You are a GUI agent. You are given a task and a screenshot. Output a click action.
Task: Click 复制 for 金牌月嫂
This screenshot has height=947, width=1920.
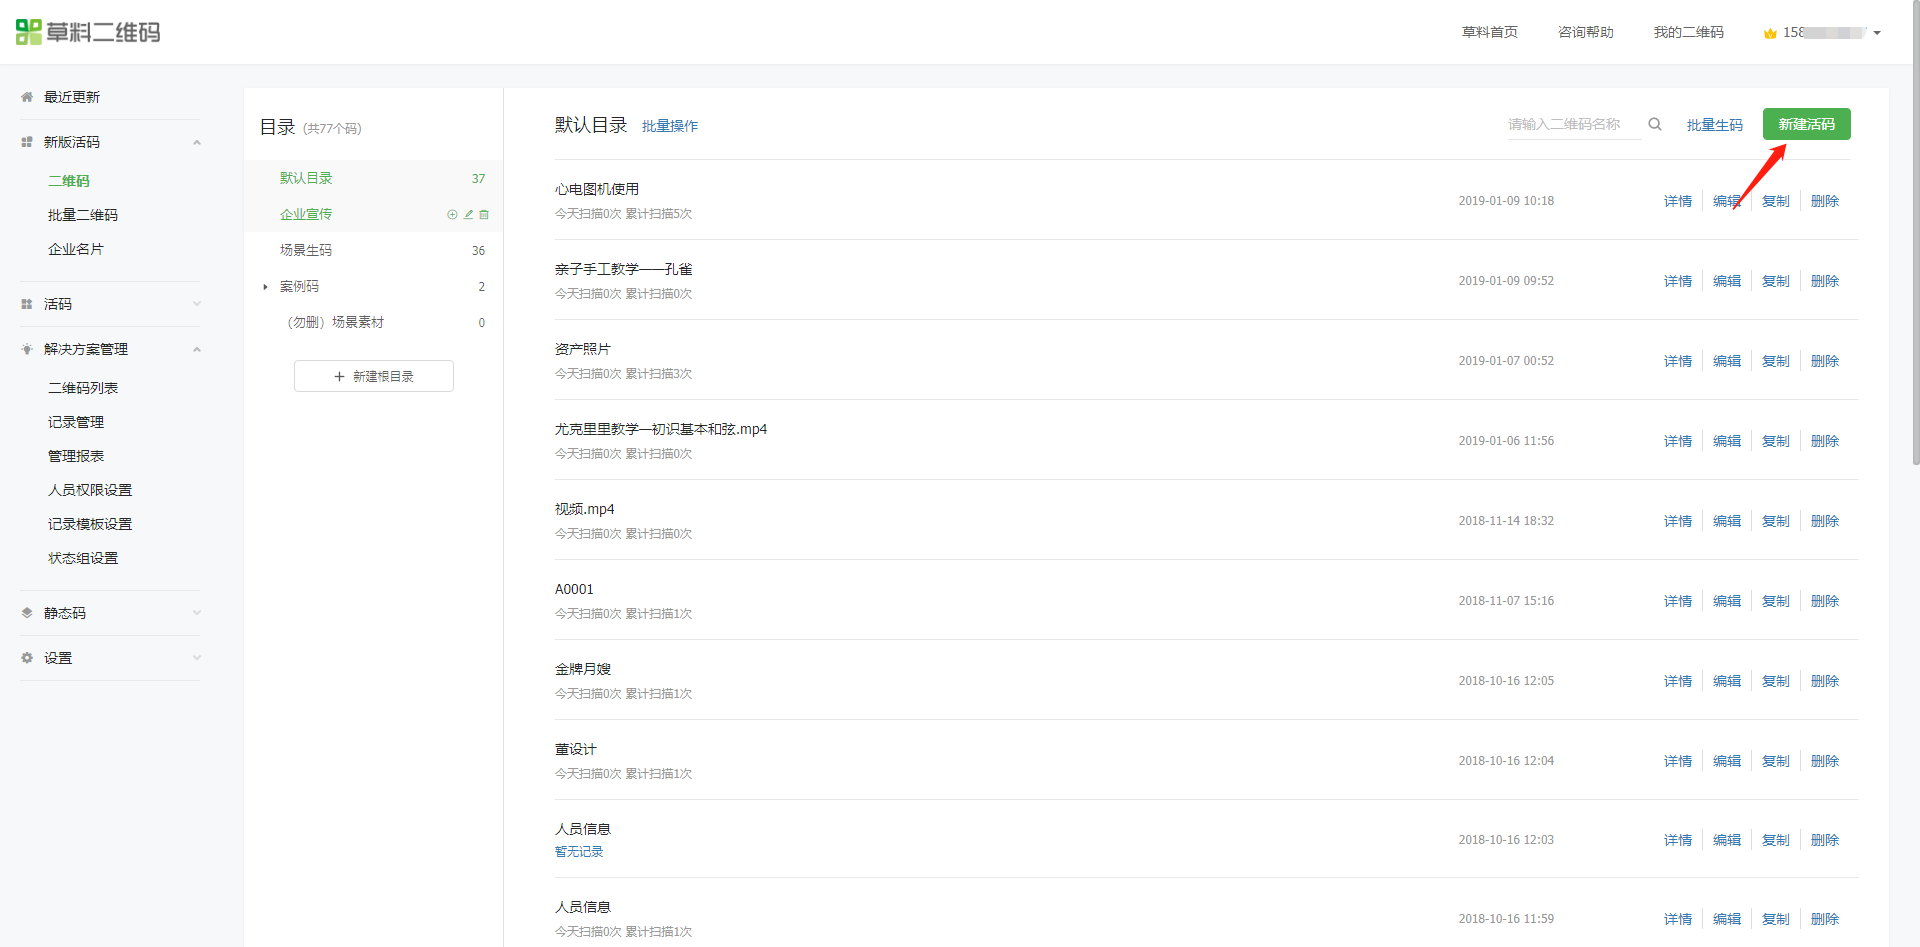[1776, 681]
